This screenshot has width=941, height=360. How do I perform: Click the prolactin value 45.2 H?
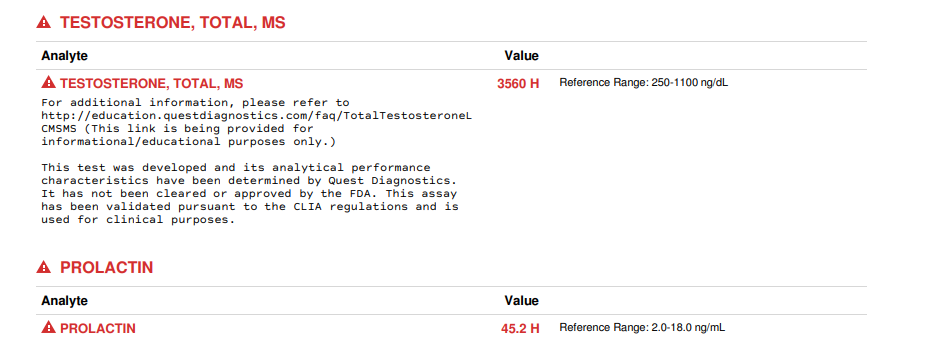point(520,329)
